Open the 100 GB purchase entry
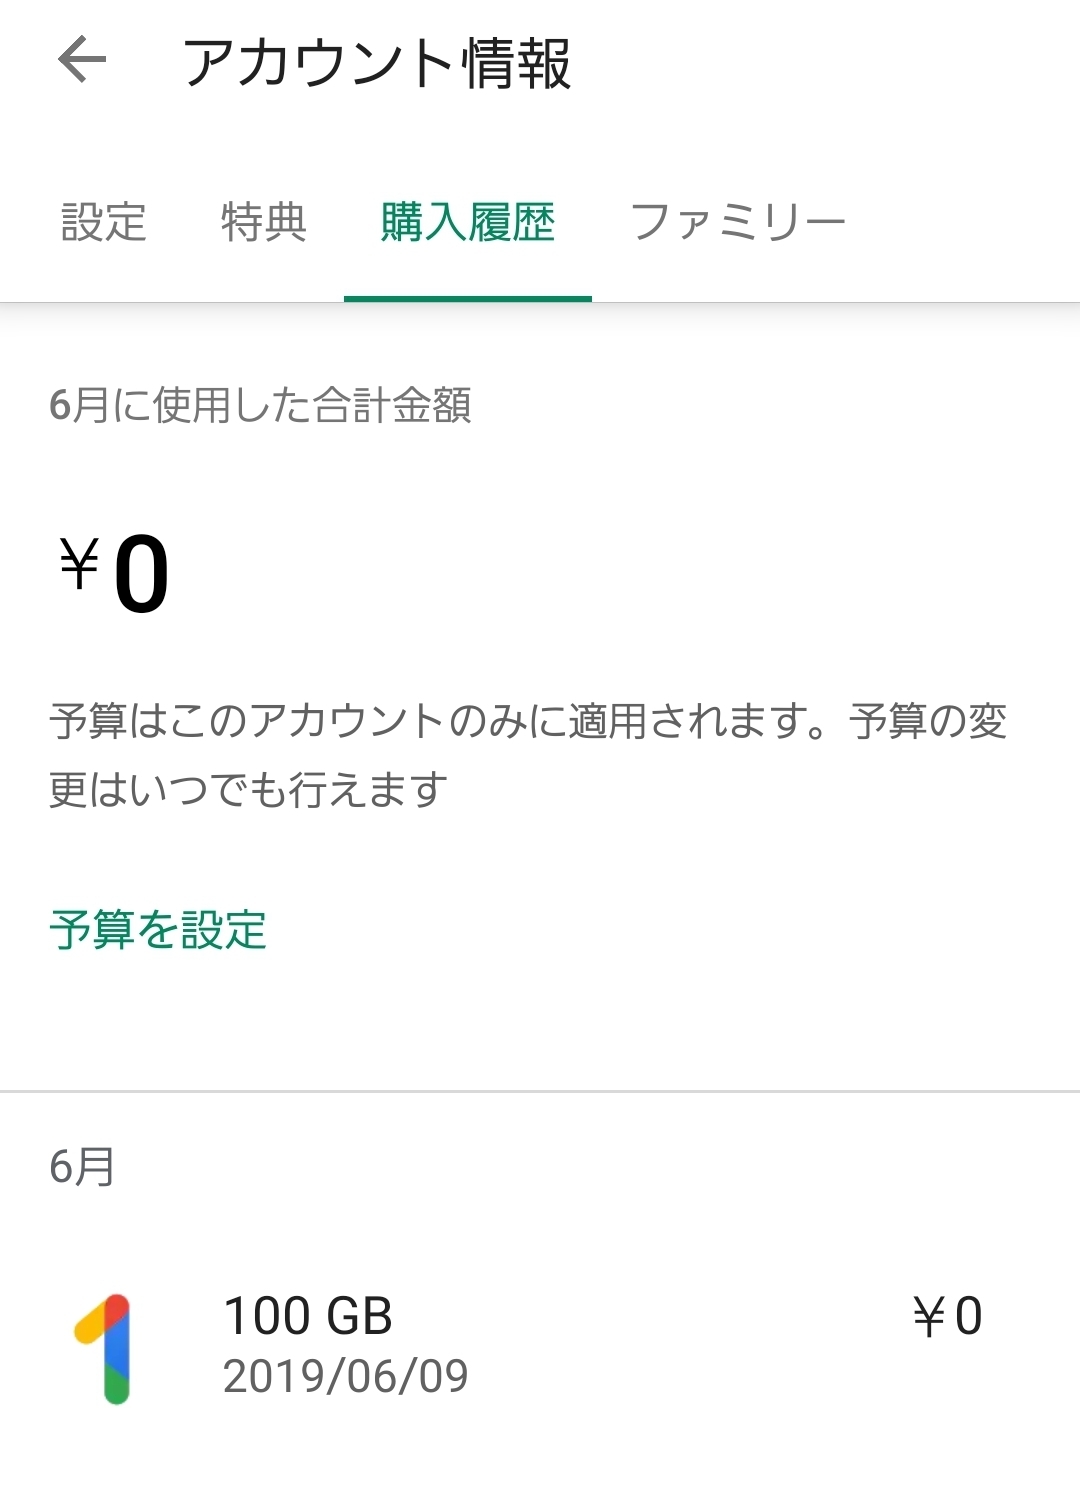Image resolution: width=1080 pixels, height=1502 pixels. (308, 1316)
